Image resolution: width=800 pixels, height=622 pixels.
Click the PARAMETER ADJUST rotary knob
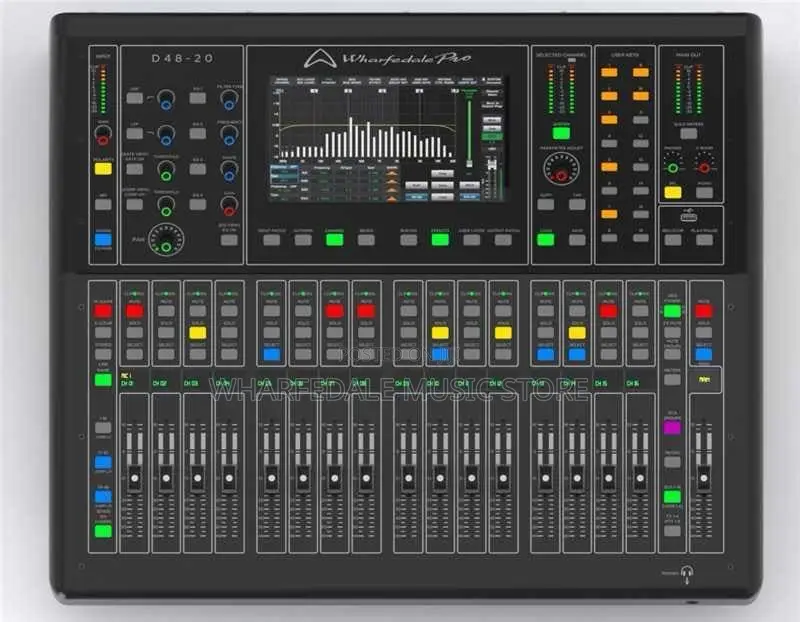(561, 169)
